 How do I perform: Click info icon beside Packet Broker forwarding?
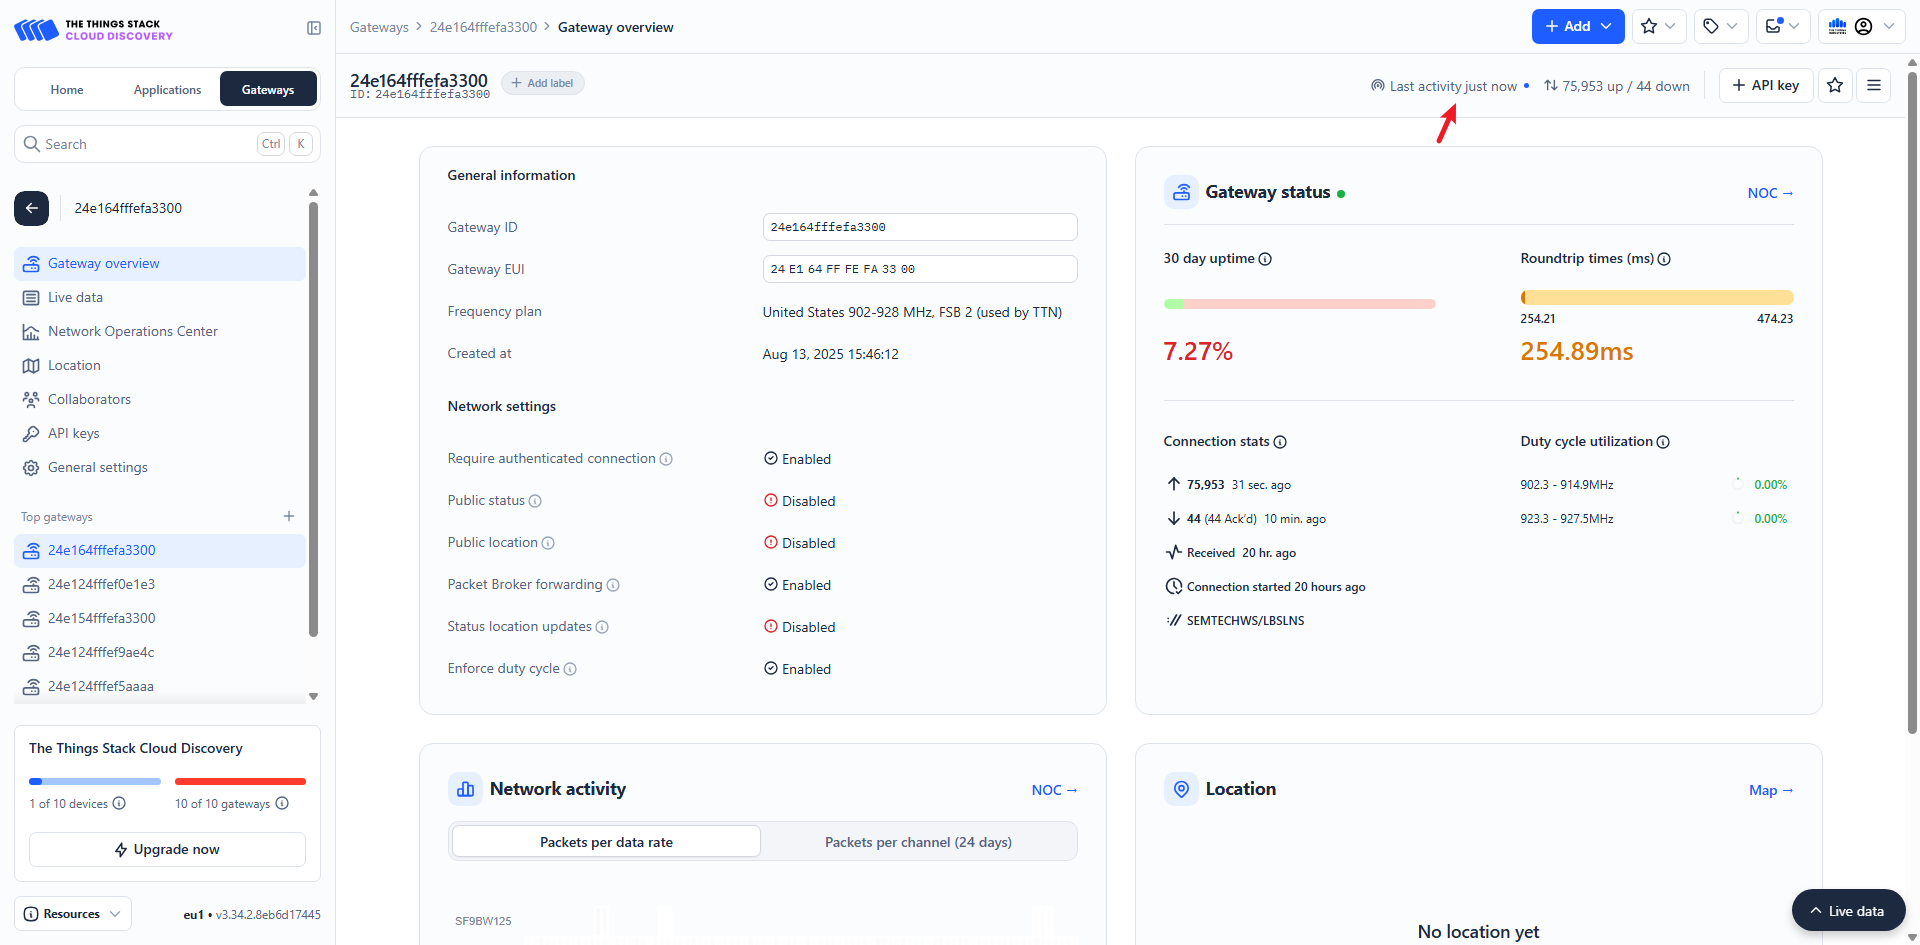(613, 585)
